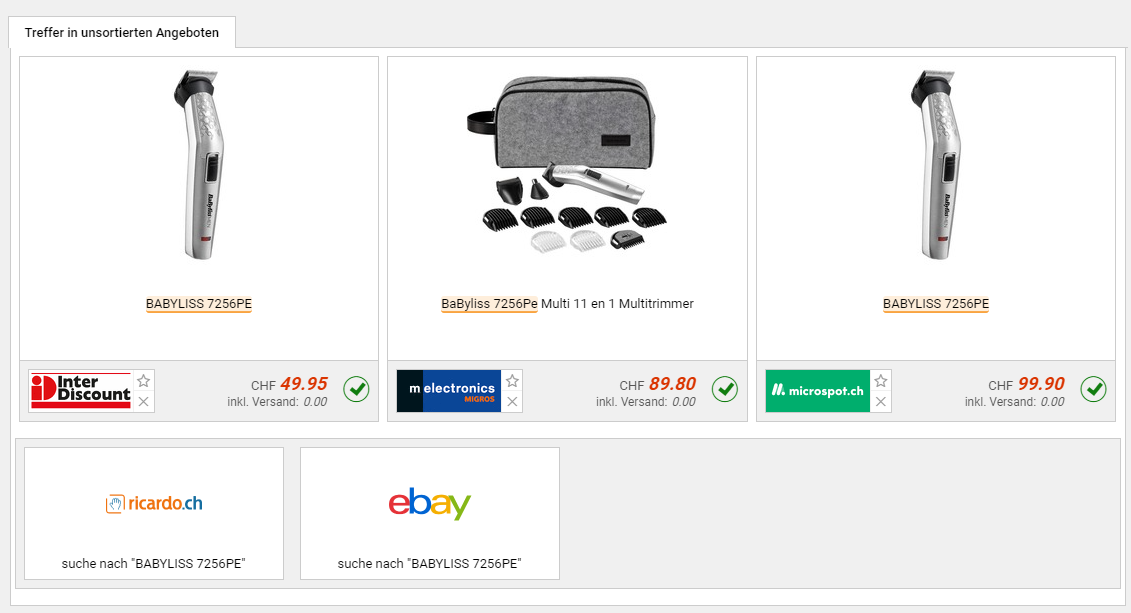
Task: Click the trimmer image in Inter Discount offer
Action: (199, 166)
